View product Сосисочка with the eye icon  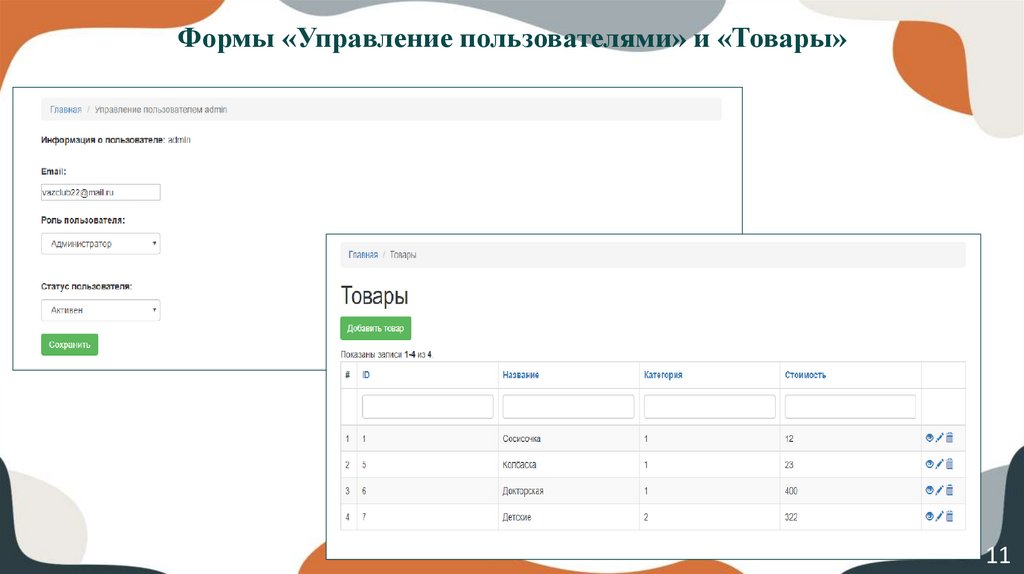[x=929, y=438]
